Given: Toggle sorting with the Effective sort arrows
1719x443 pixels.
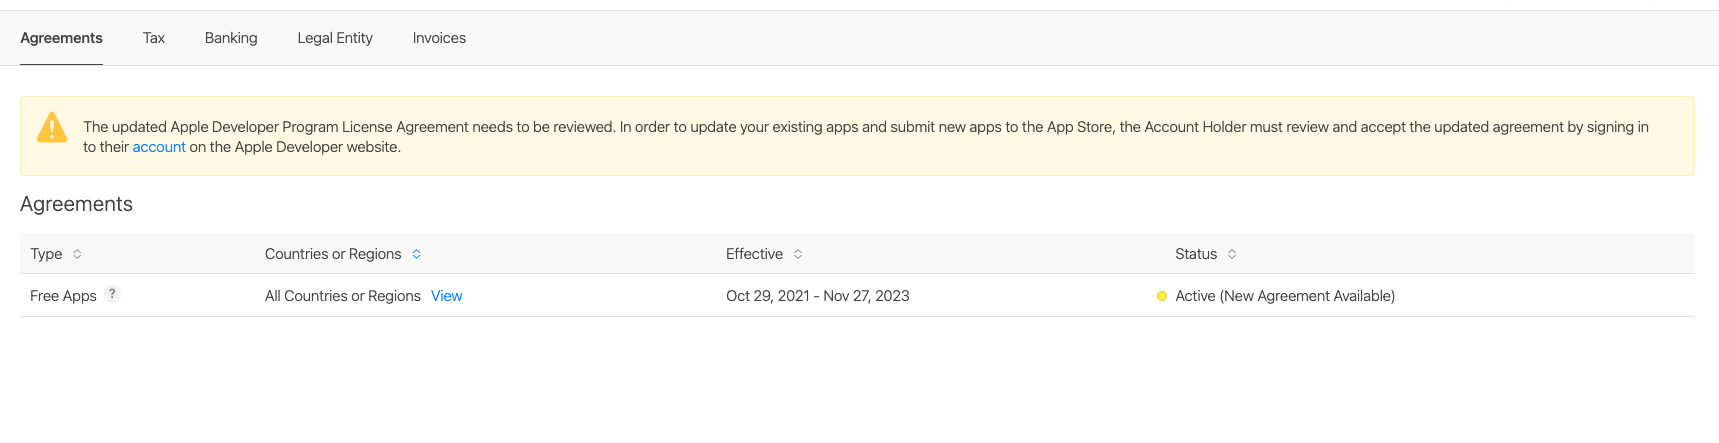Looking at the screenshot, I should [798, 254].
